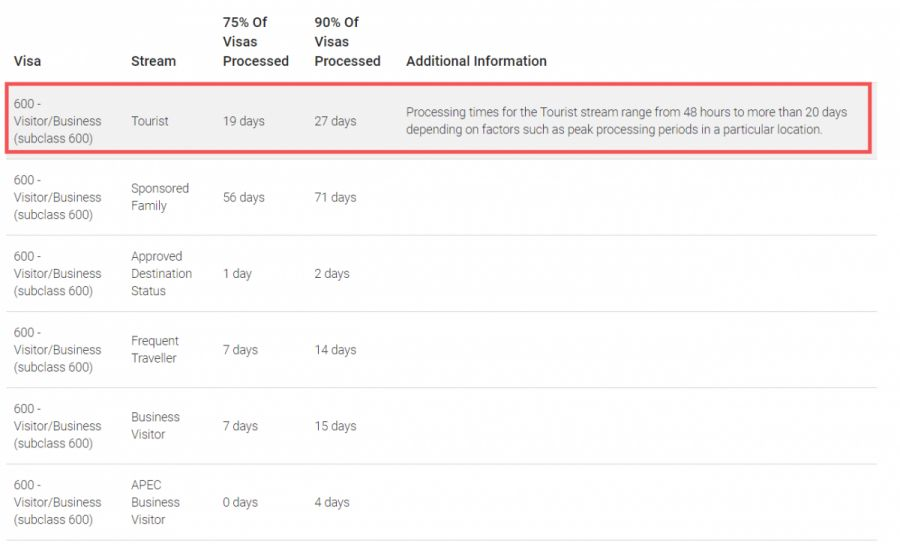The height and width of the screenshot is (544, 900).
Task: Click the Visa column header
Action: pyautogui.click(x=27, y=61)
